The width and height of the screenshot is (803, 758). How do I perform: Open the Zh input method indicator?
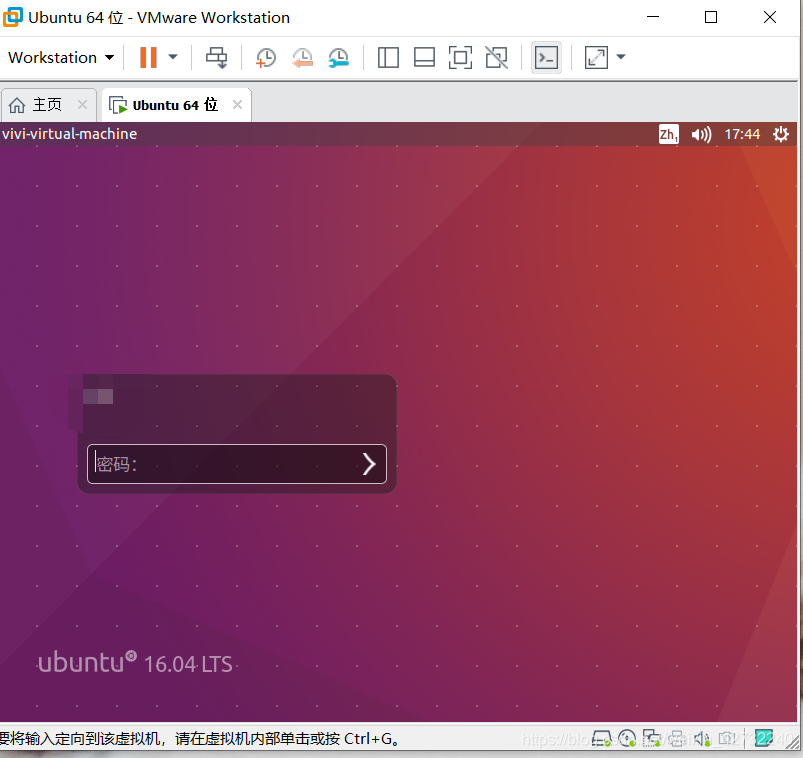click(668, 134)
